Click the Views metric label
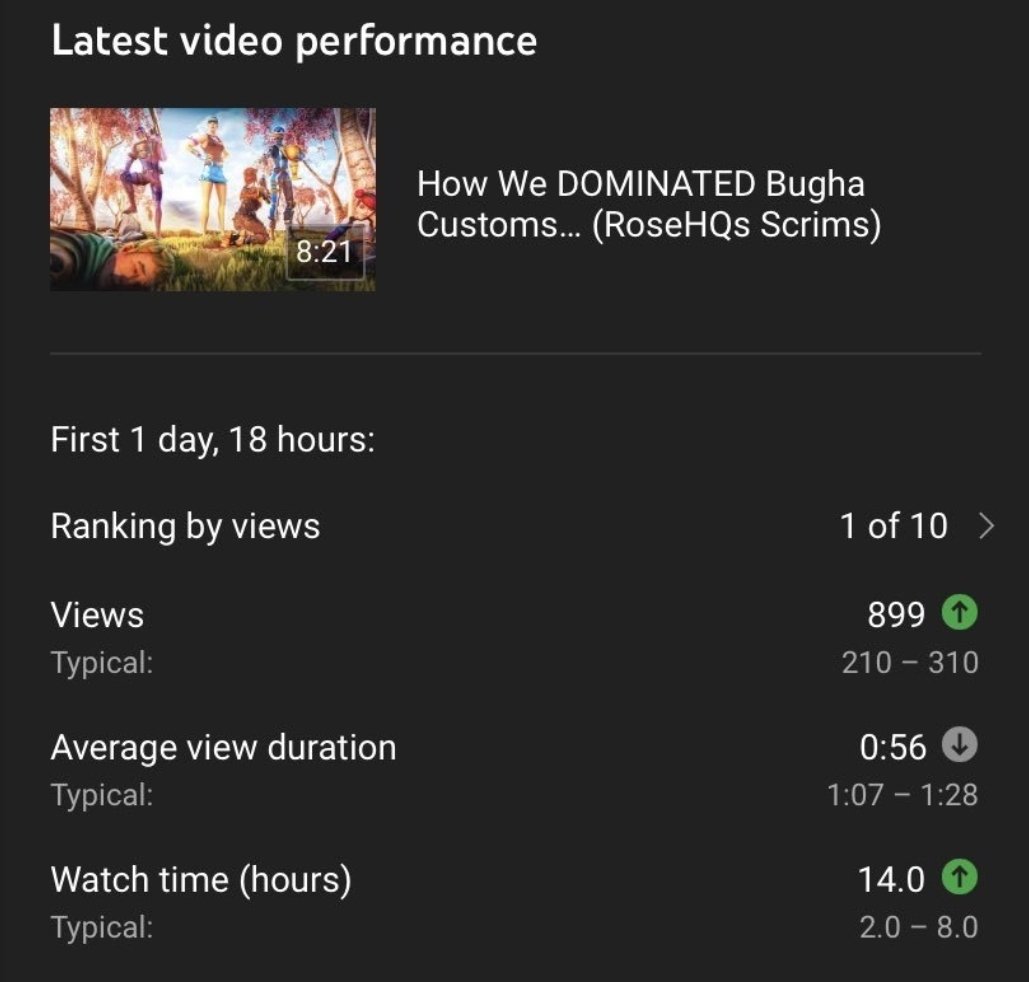 97,615
